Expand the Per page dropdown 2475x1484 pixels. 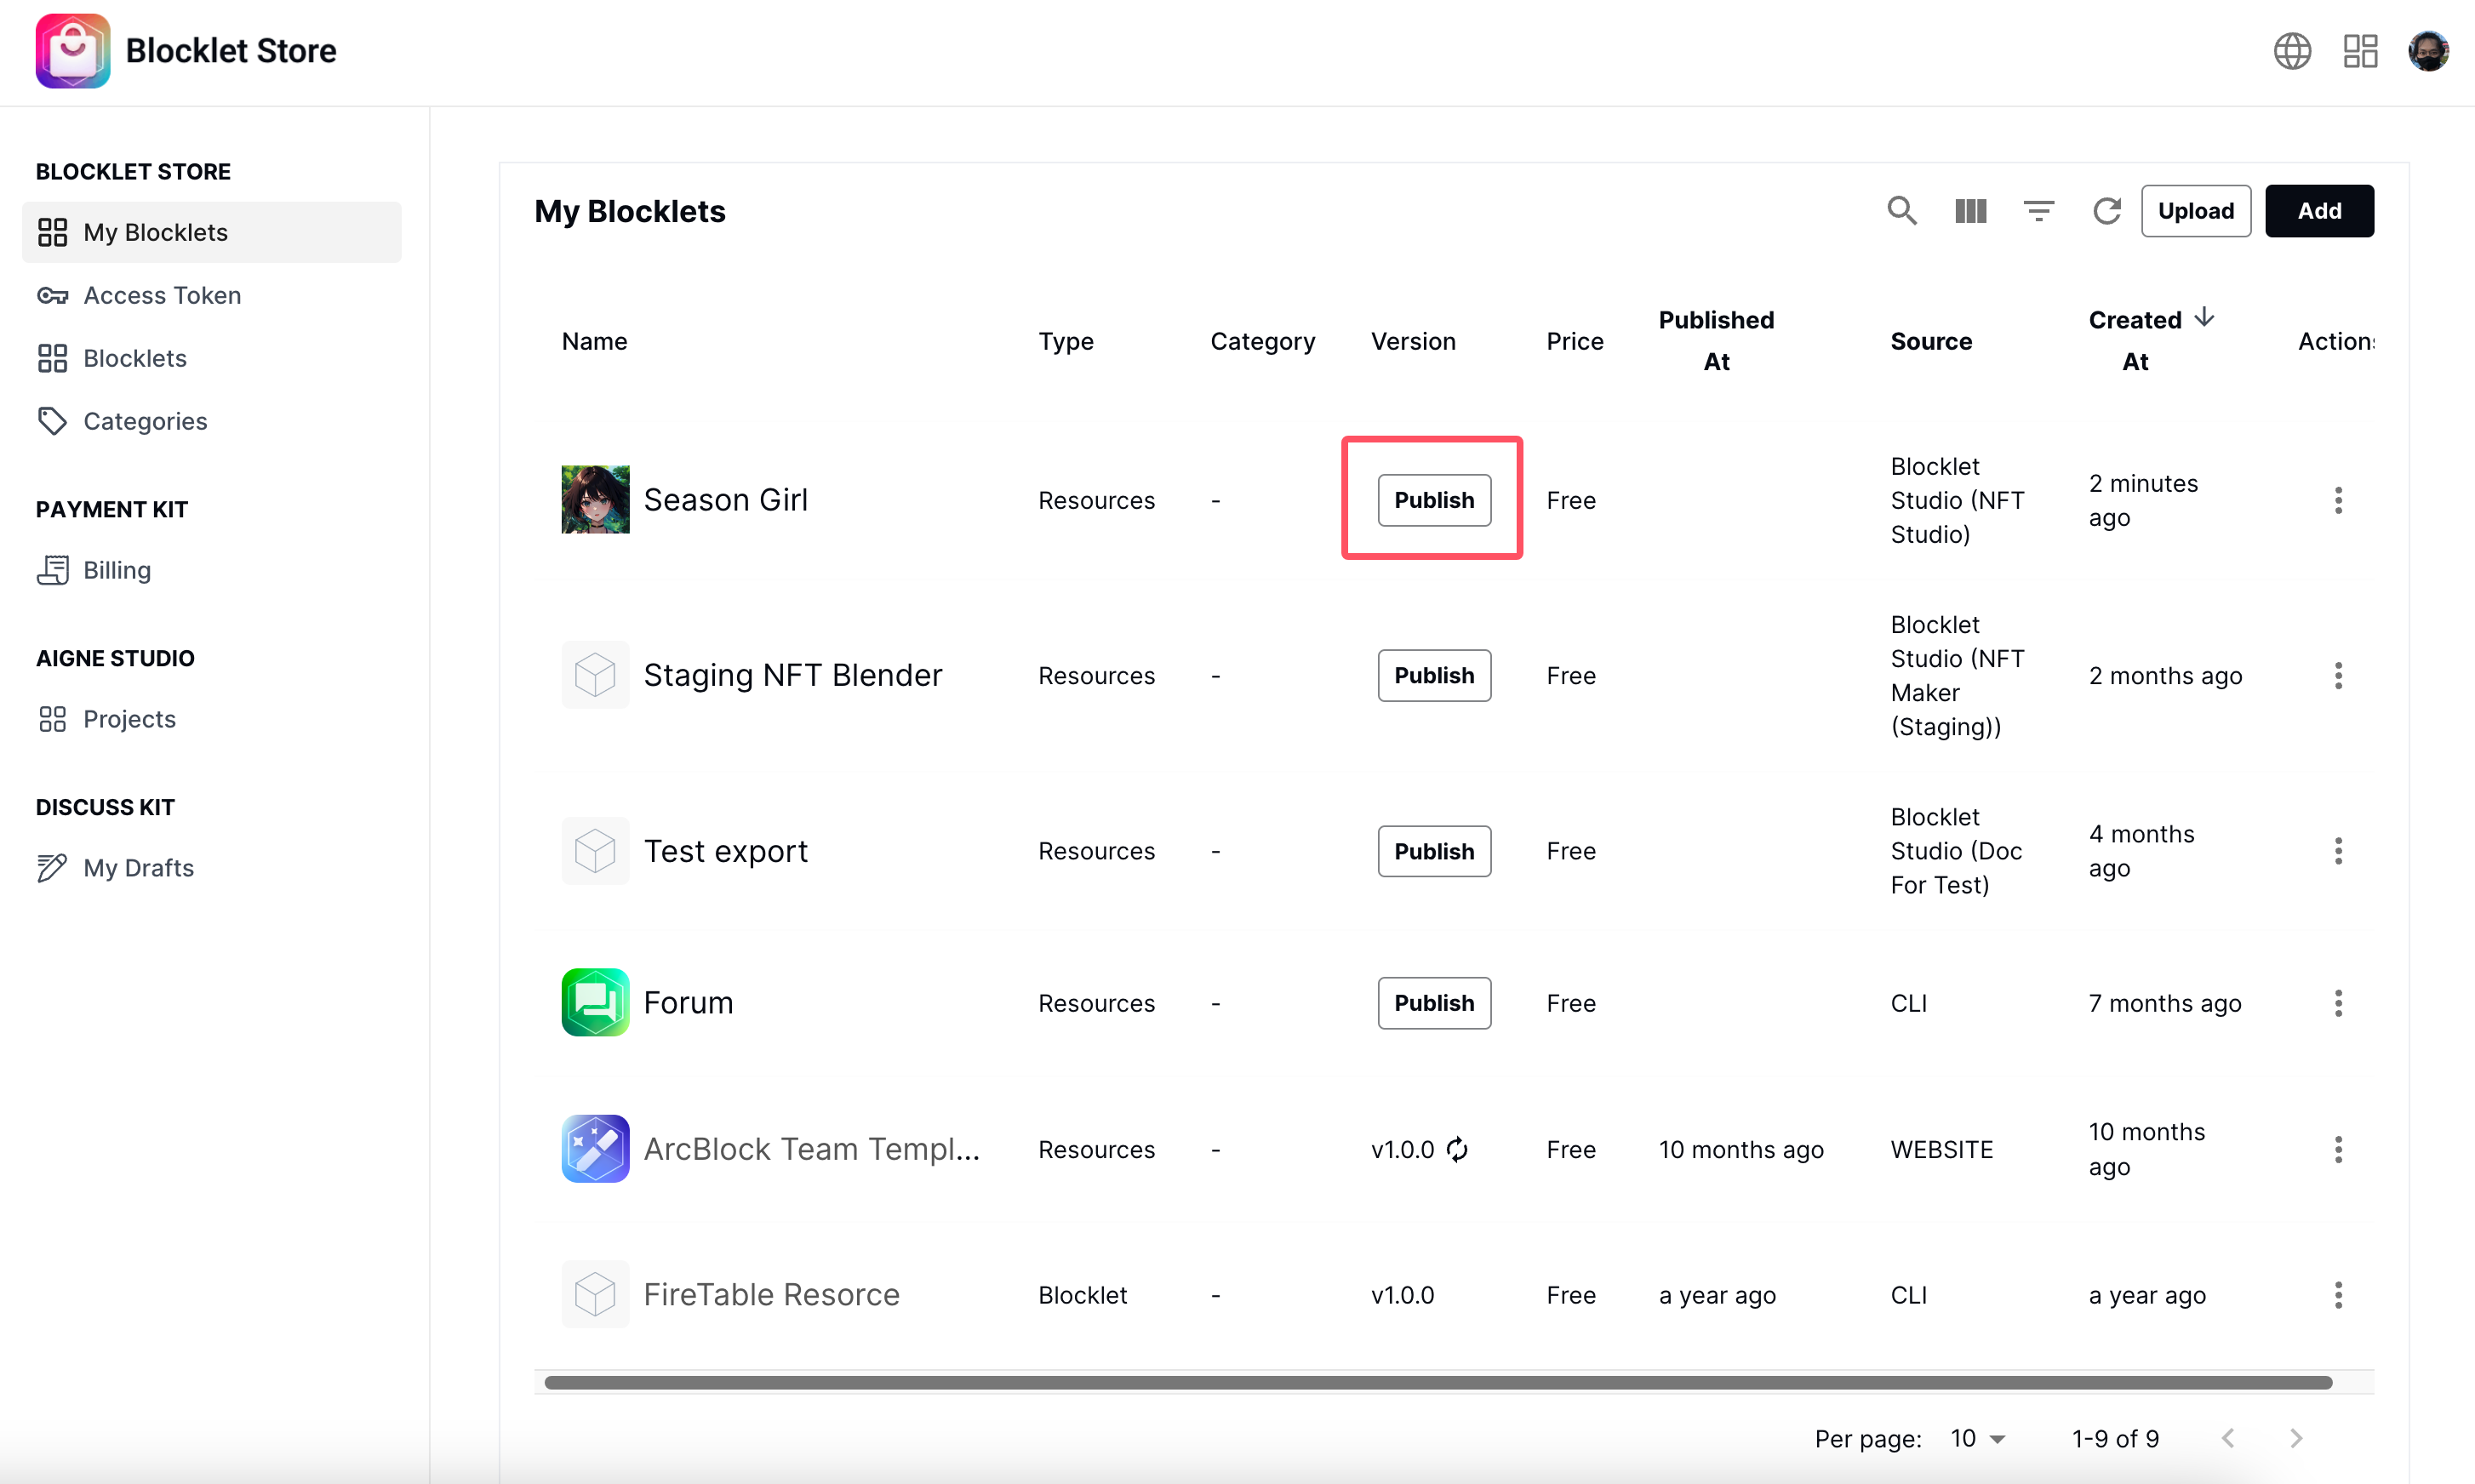tap(1977, 1438)
